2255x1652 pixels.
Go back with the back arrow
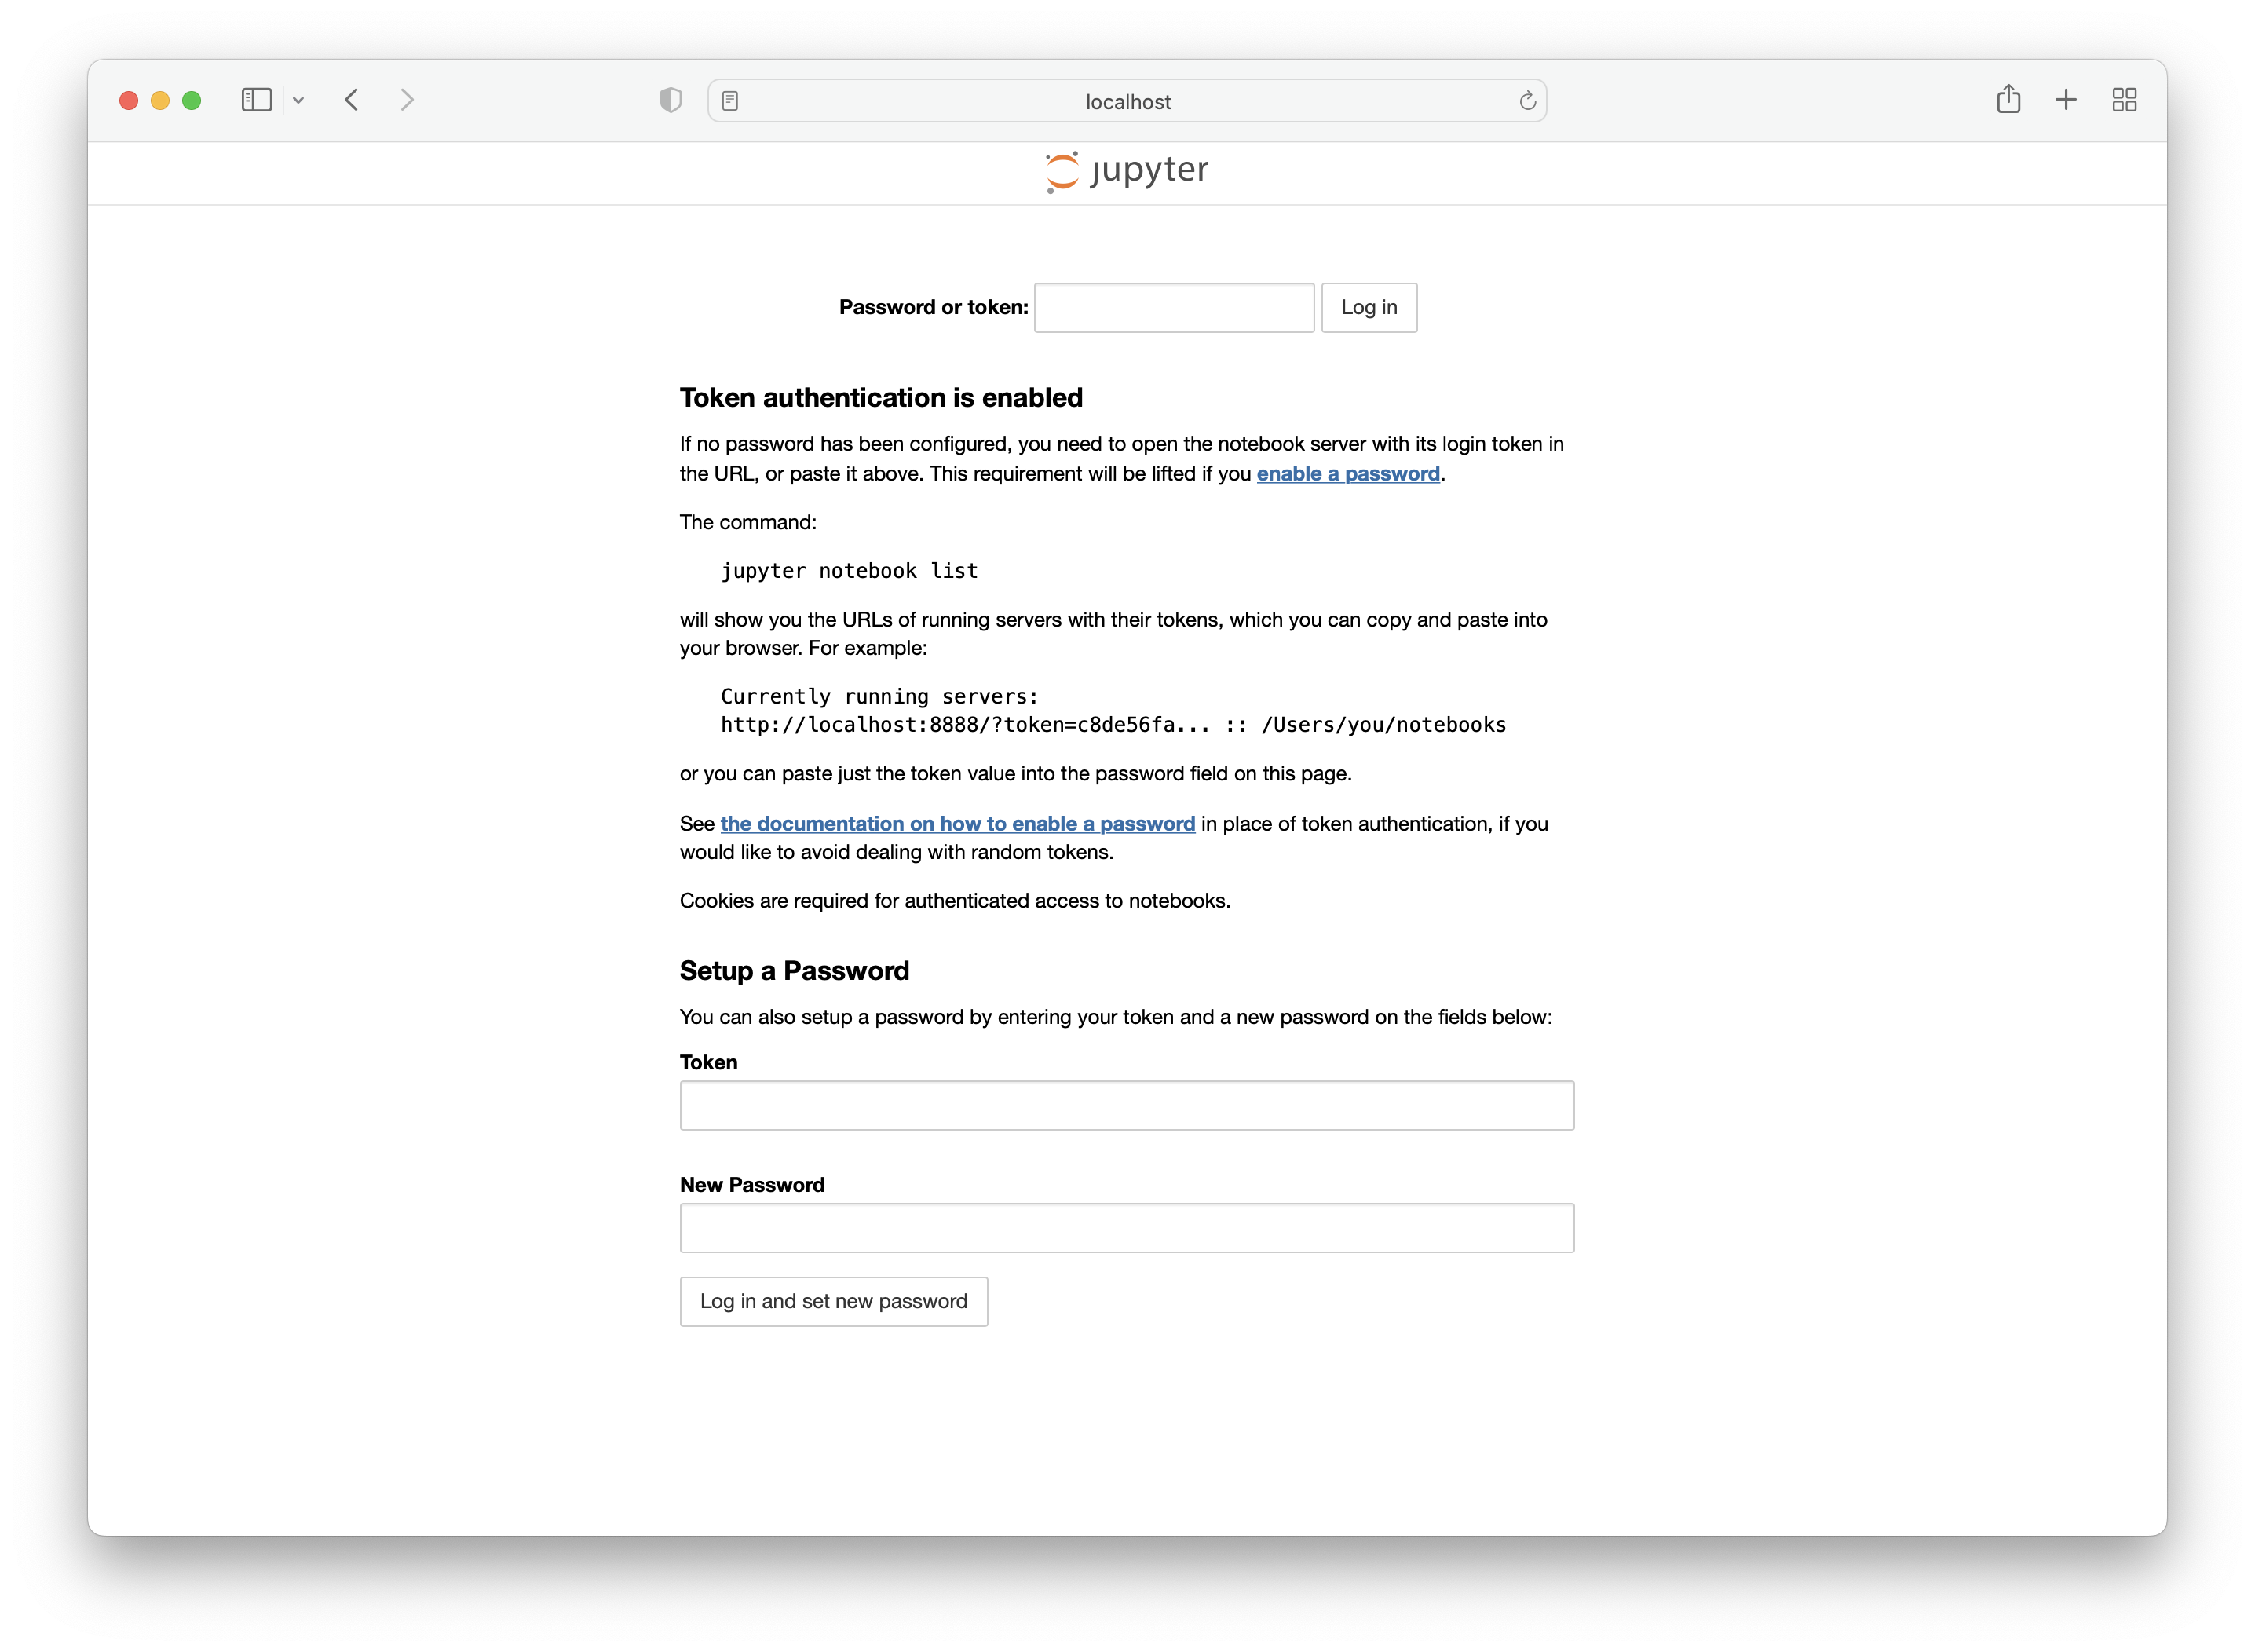point(352,100)
